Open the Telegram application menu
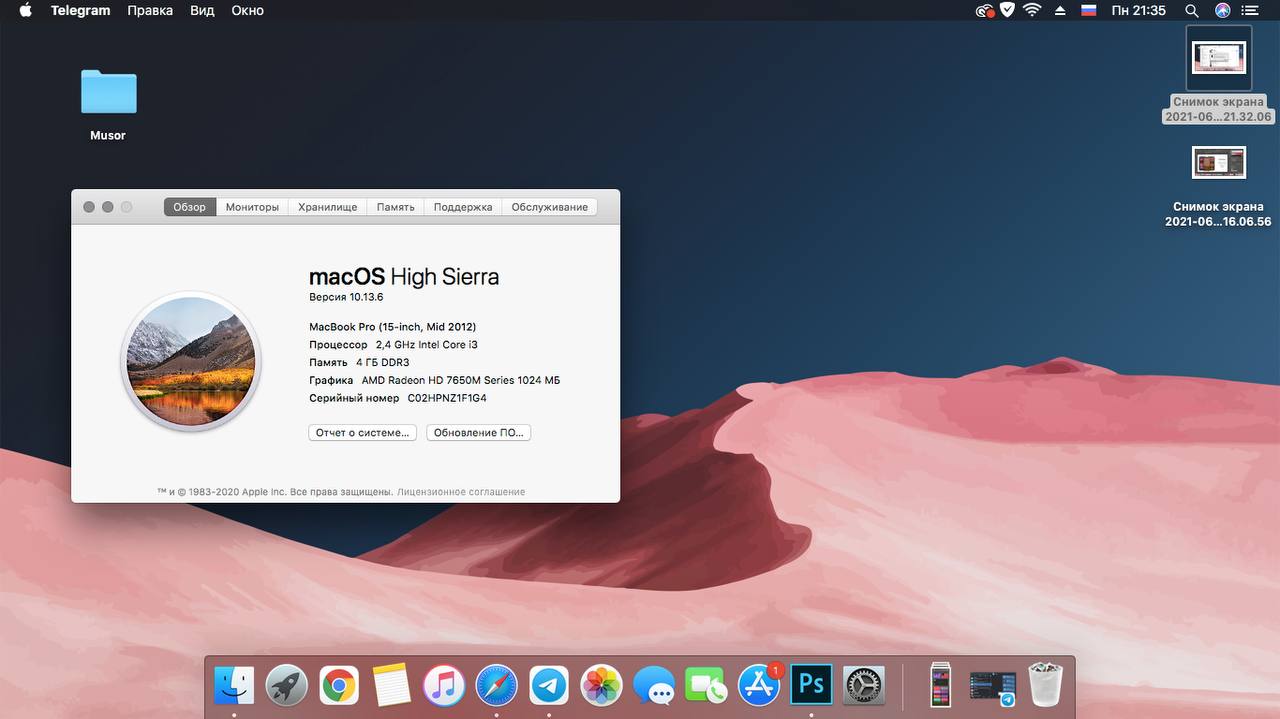Image resolution: width=1280 pixels, height=719 pixels. tap(80, 10)
